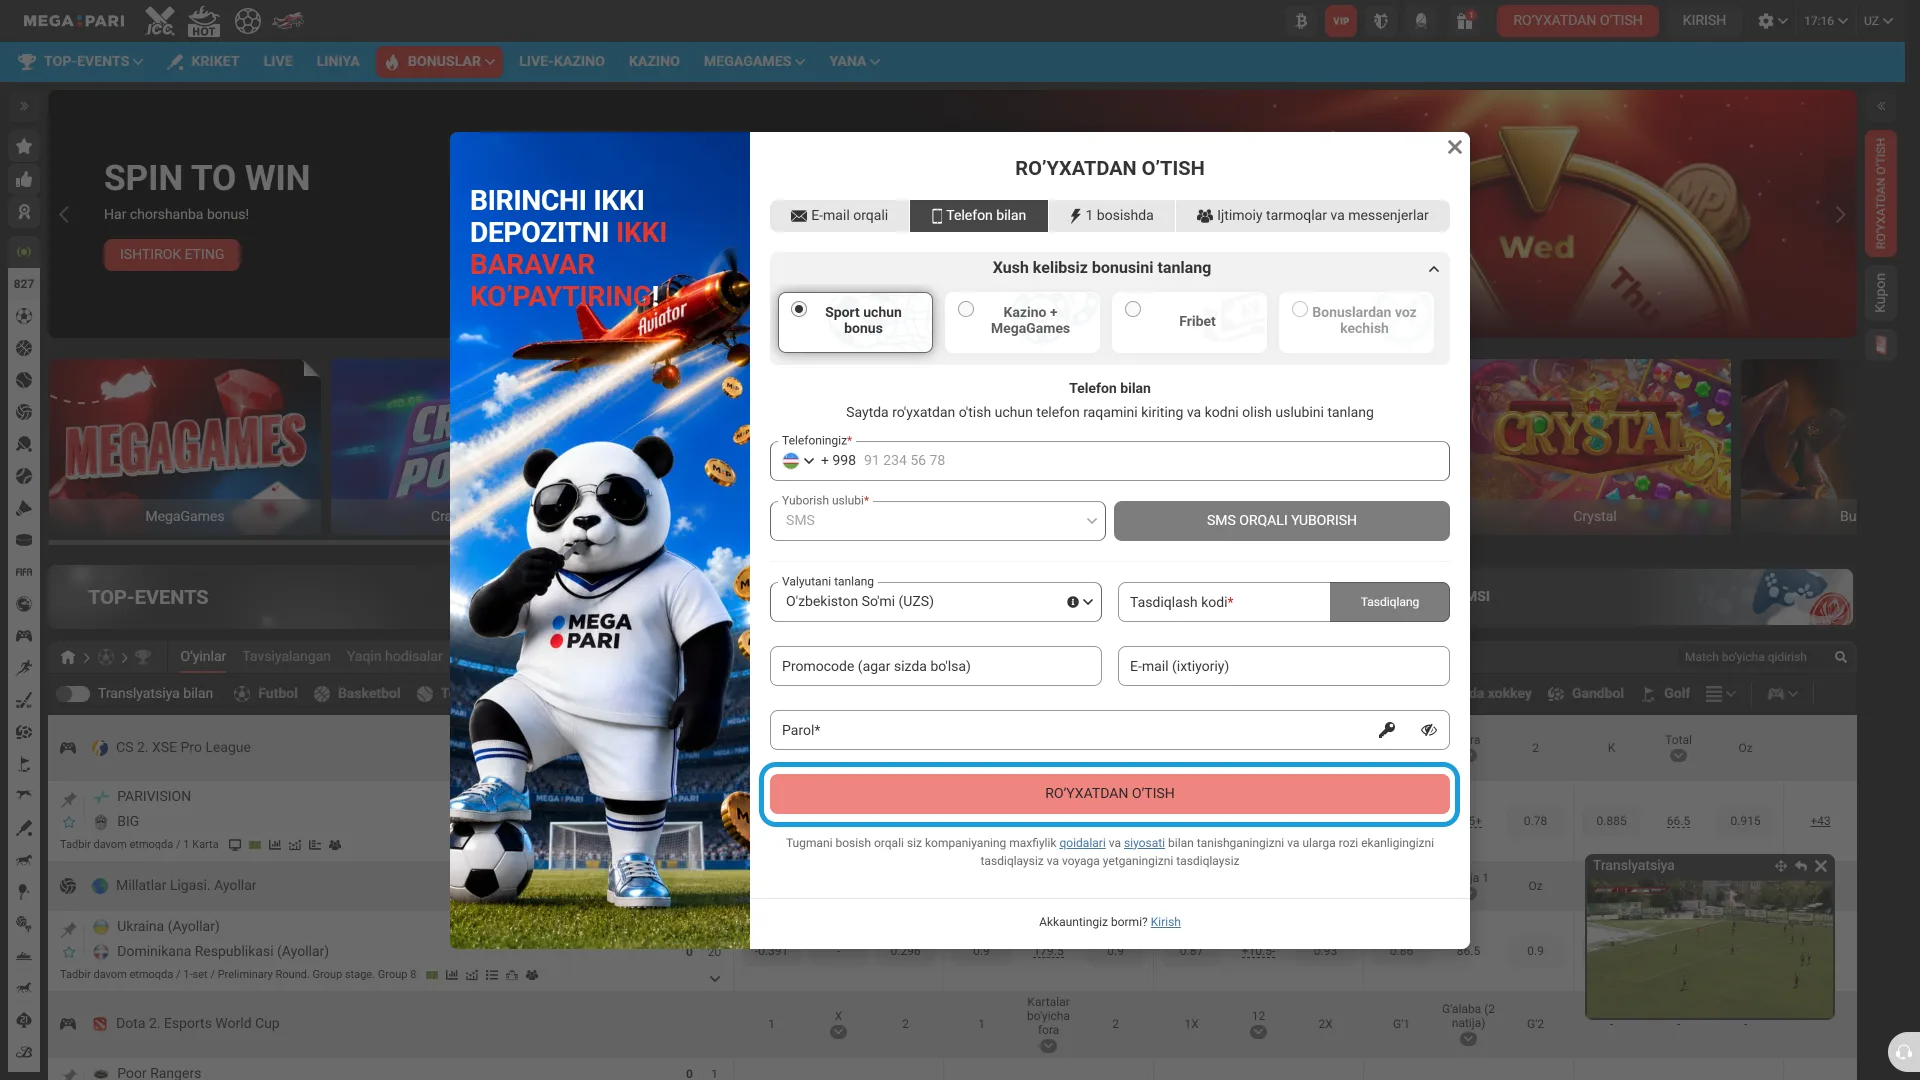Open the Aviator plane icon in header
The width and height of the screenshot is (1920, 1080).
coord(288,20)
